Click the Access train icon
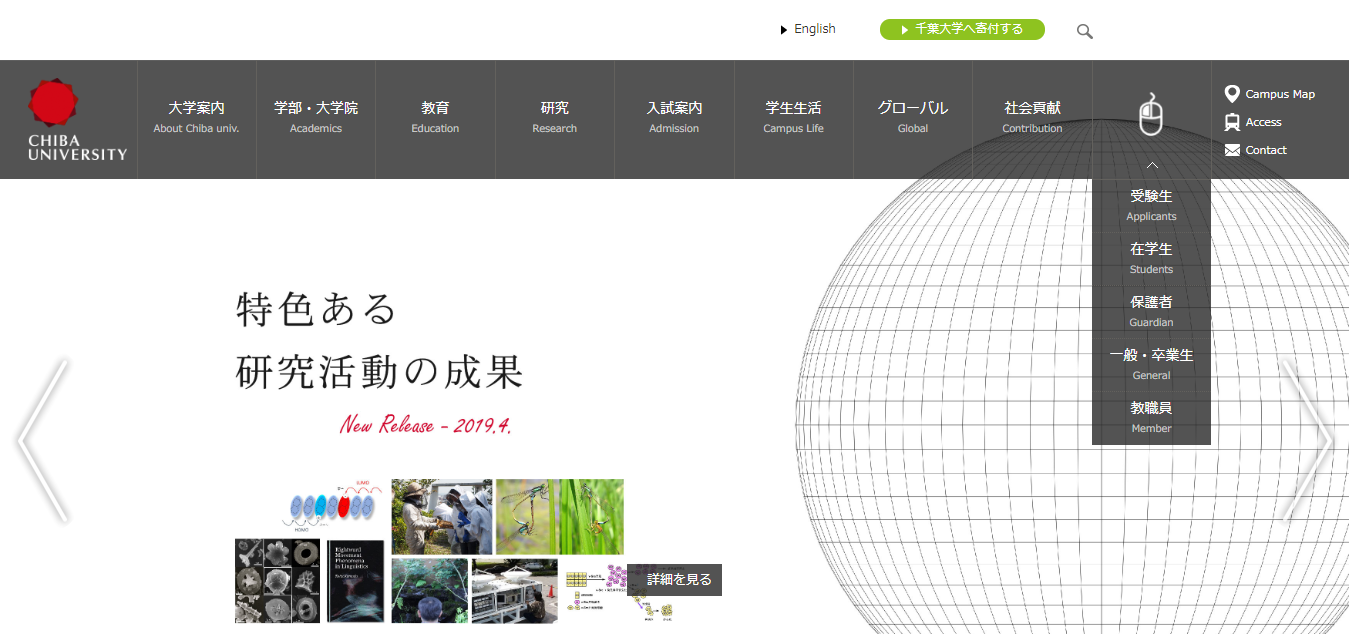The height and width of the screenshot is (634, 1349). coord(1232,122)
